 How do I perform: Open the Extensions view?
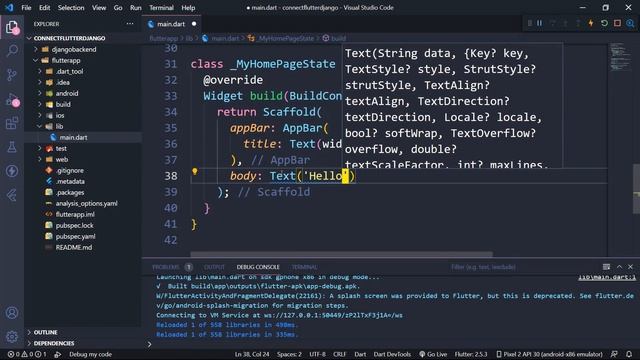(x=12, y=123)
